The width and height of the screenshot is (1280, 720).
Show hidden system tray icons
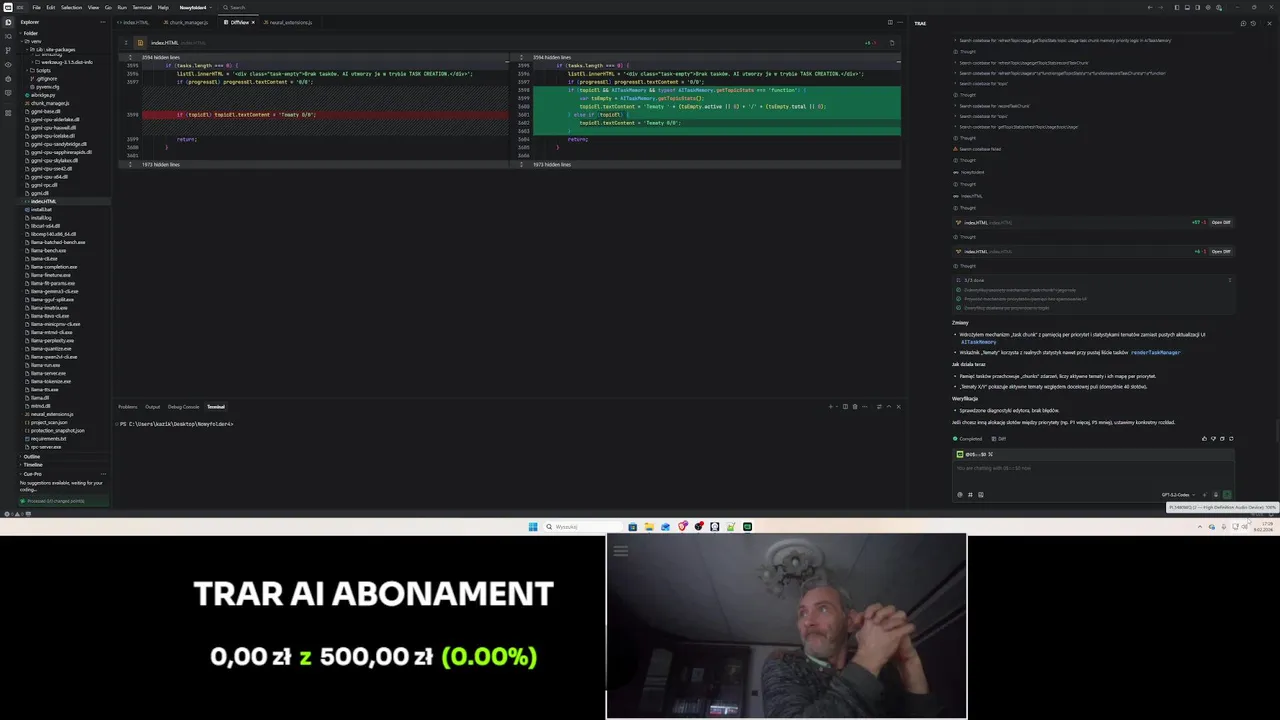coord(1200,527)
